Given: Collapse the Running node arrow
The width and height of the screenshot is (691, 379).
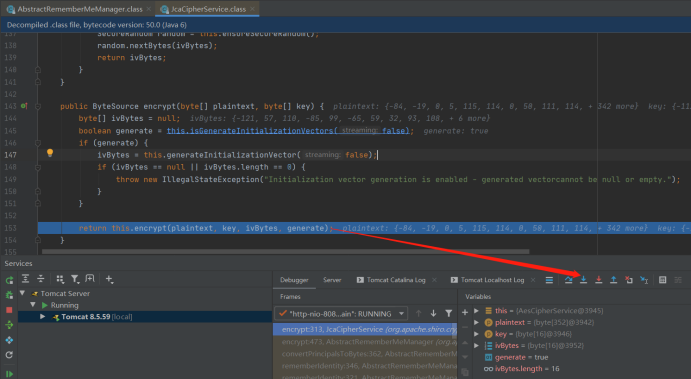Looking at the screenshot, I should pos(33,305).
